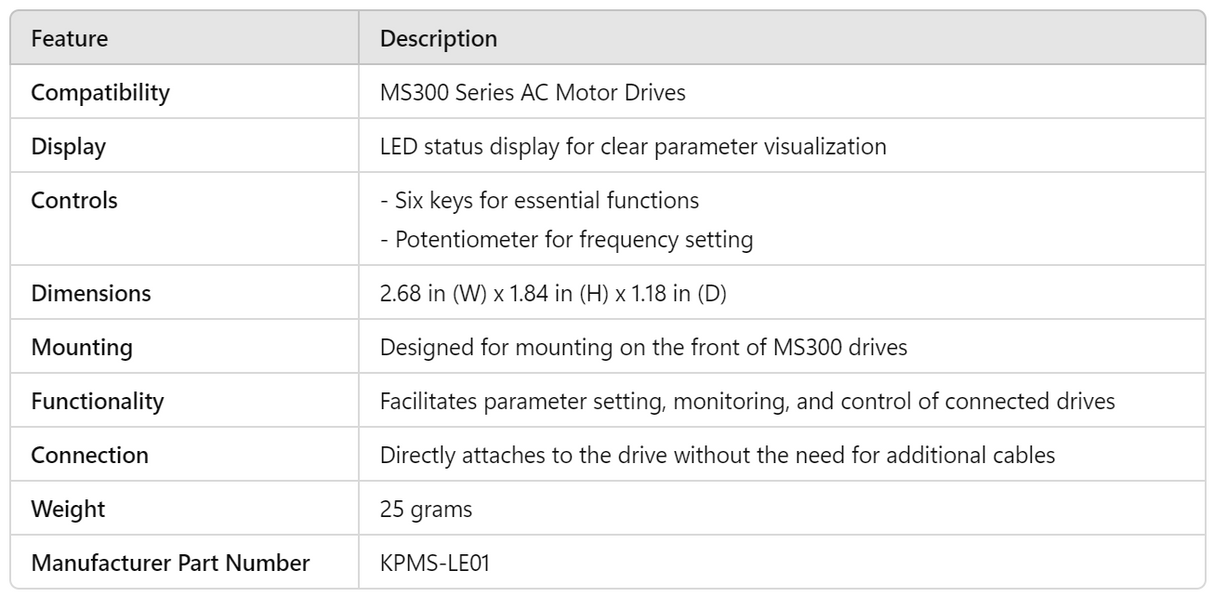
Task: Select the Functionality row label
Action: click(97, 402)
